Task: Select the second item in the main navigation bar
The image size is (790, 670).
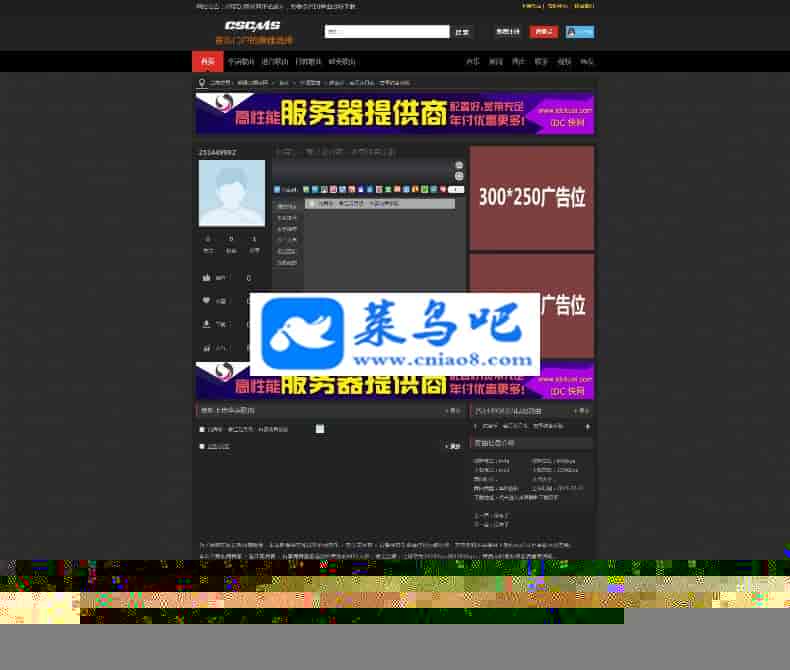Action: click(241, 62)
